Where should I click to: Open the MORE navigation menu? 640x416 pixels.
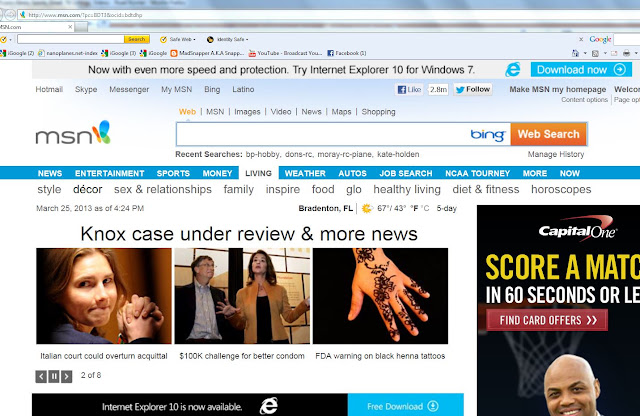tap(535, 173)
